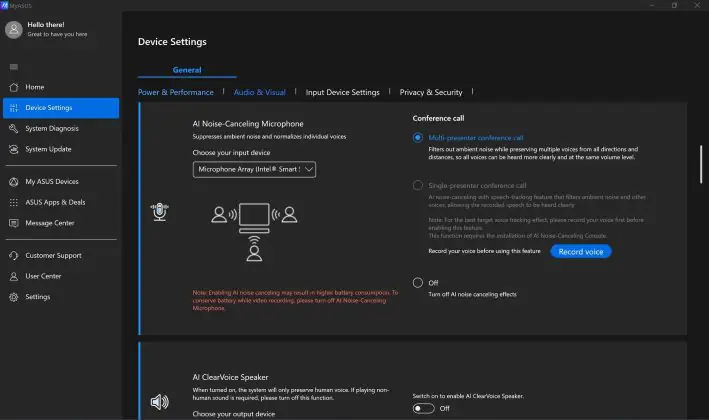
Task: Click the AI ClearVoice Speaker heading
Action: pos(230,378)
